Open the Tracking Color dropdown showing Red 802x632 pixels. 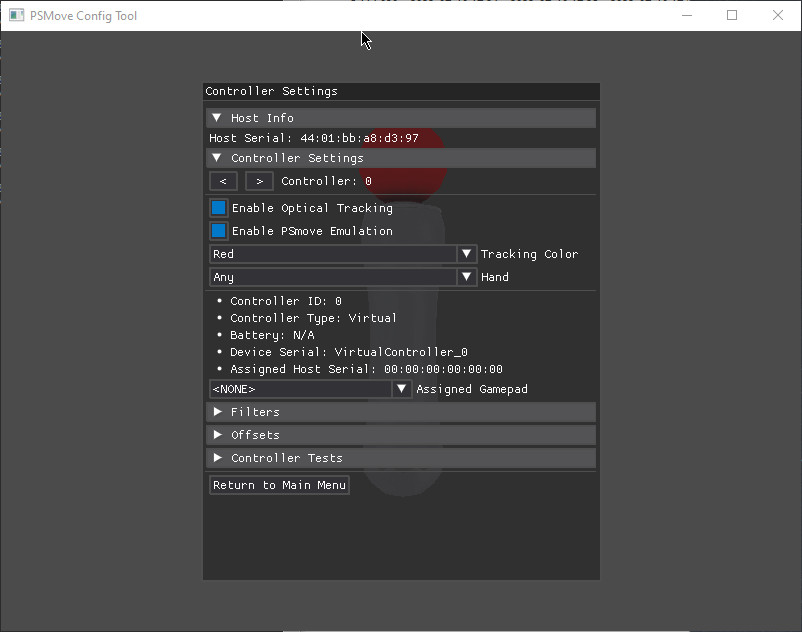(343, 254)
